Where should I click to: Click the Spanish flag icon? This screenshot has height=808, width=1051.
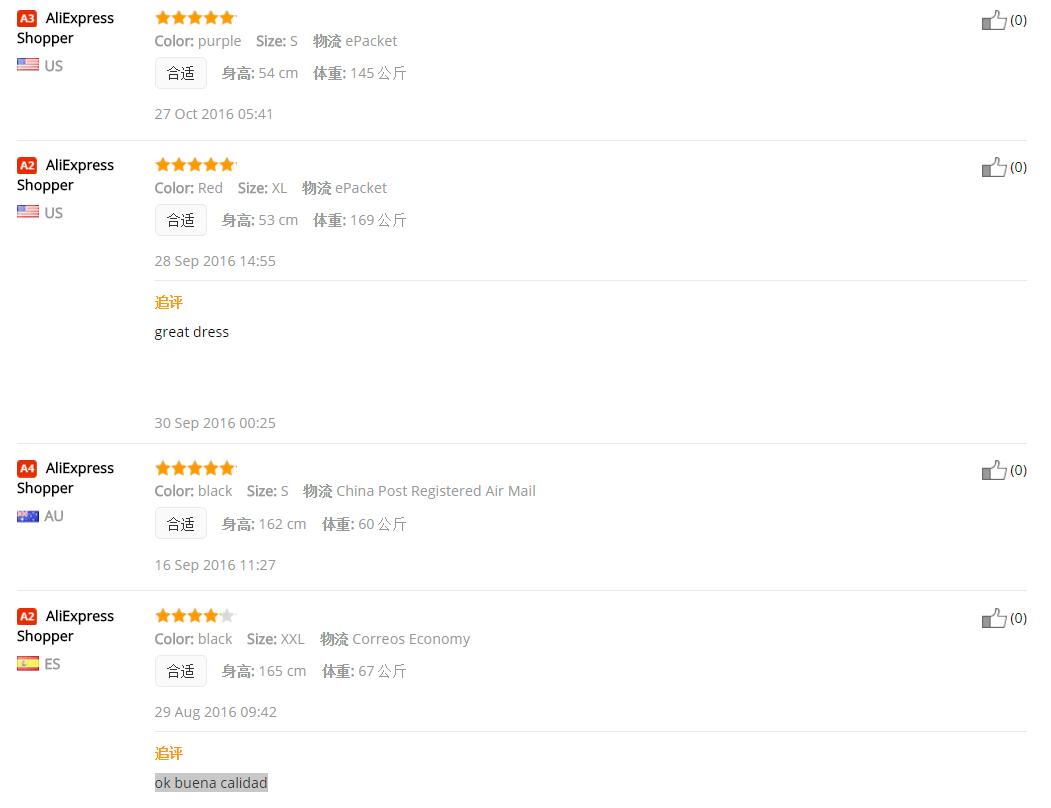28,664
